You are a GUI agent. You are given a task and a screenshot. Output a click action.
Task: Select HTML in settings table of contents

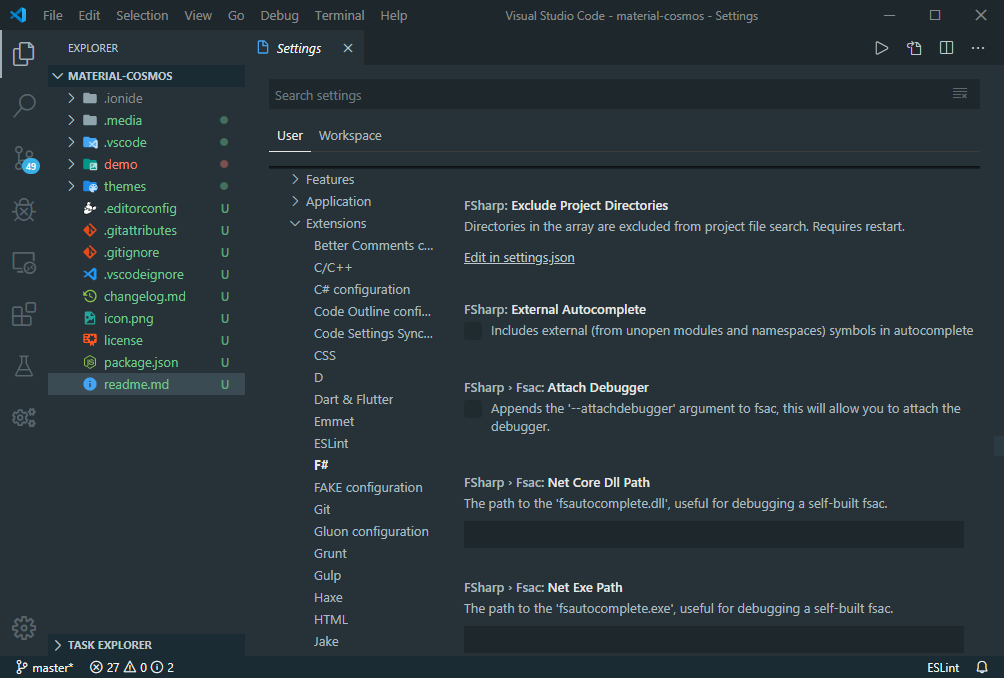tap(331, 620)
